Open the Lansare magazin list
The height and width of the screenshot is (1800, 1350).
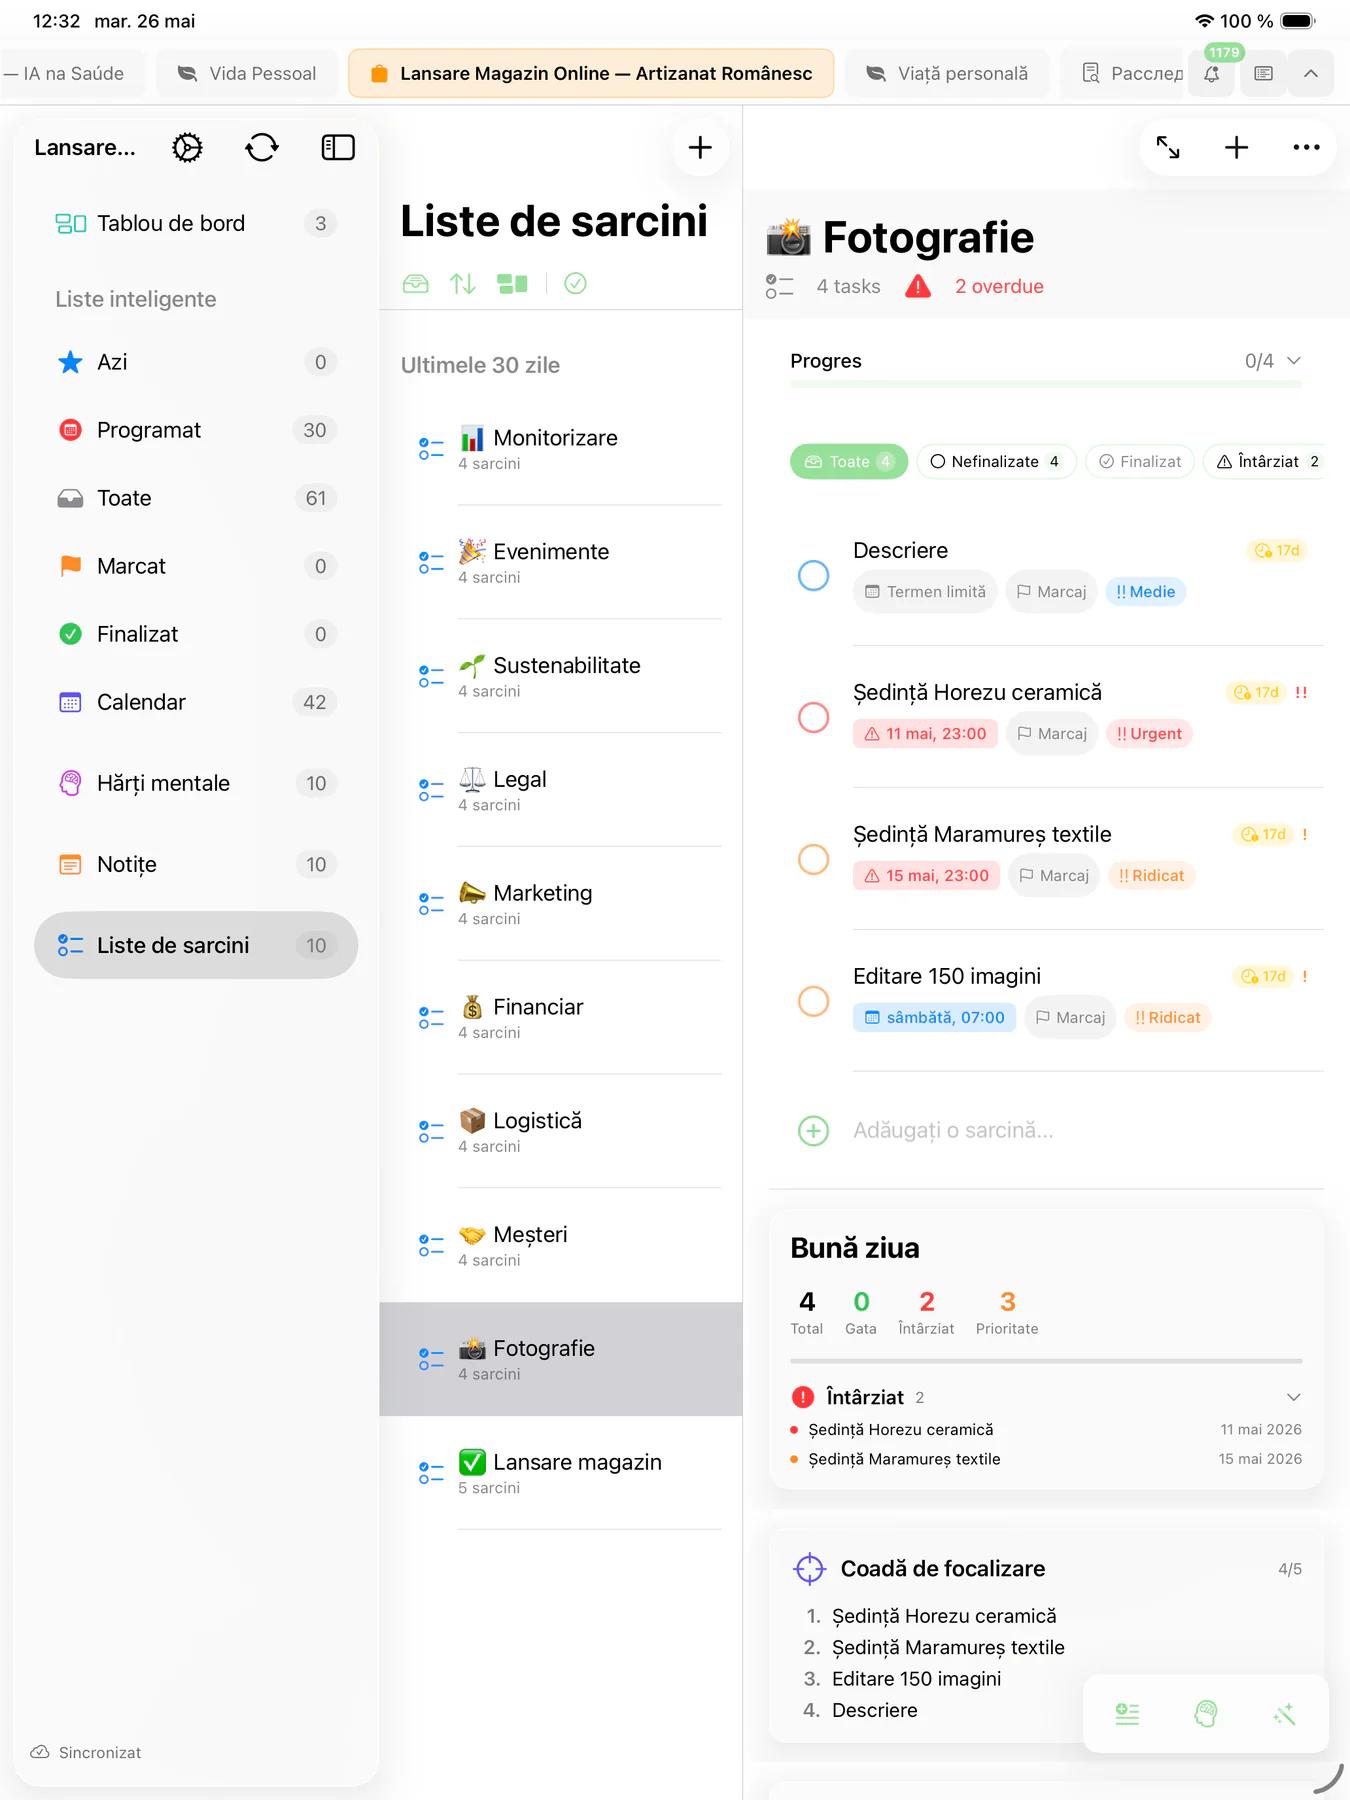tap(561, 1473)
